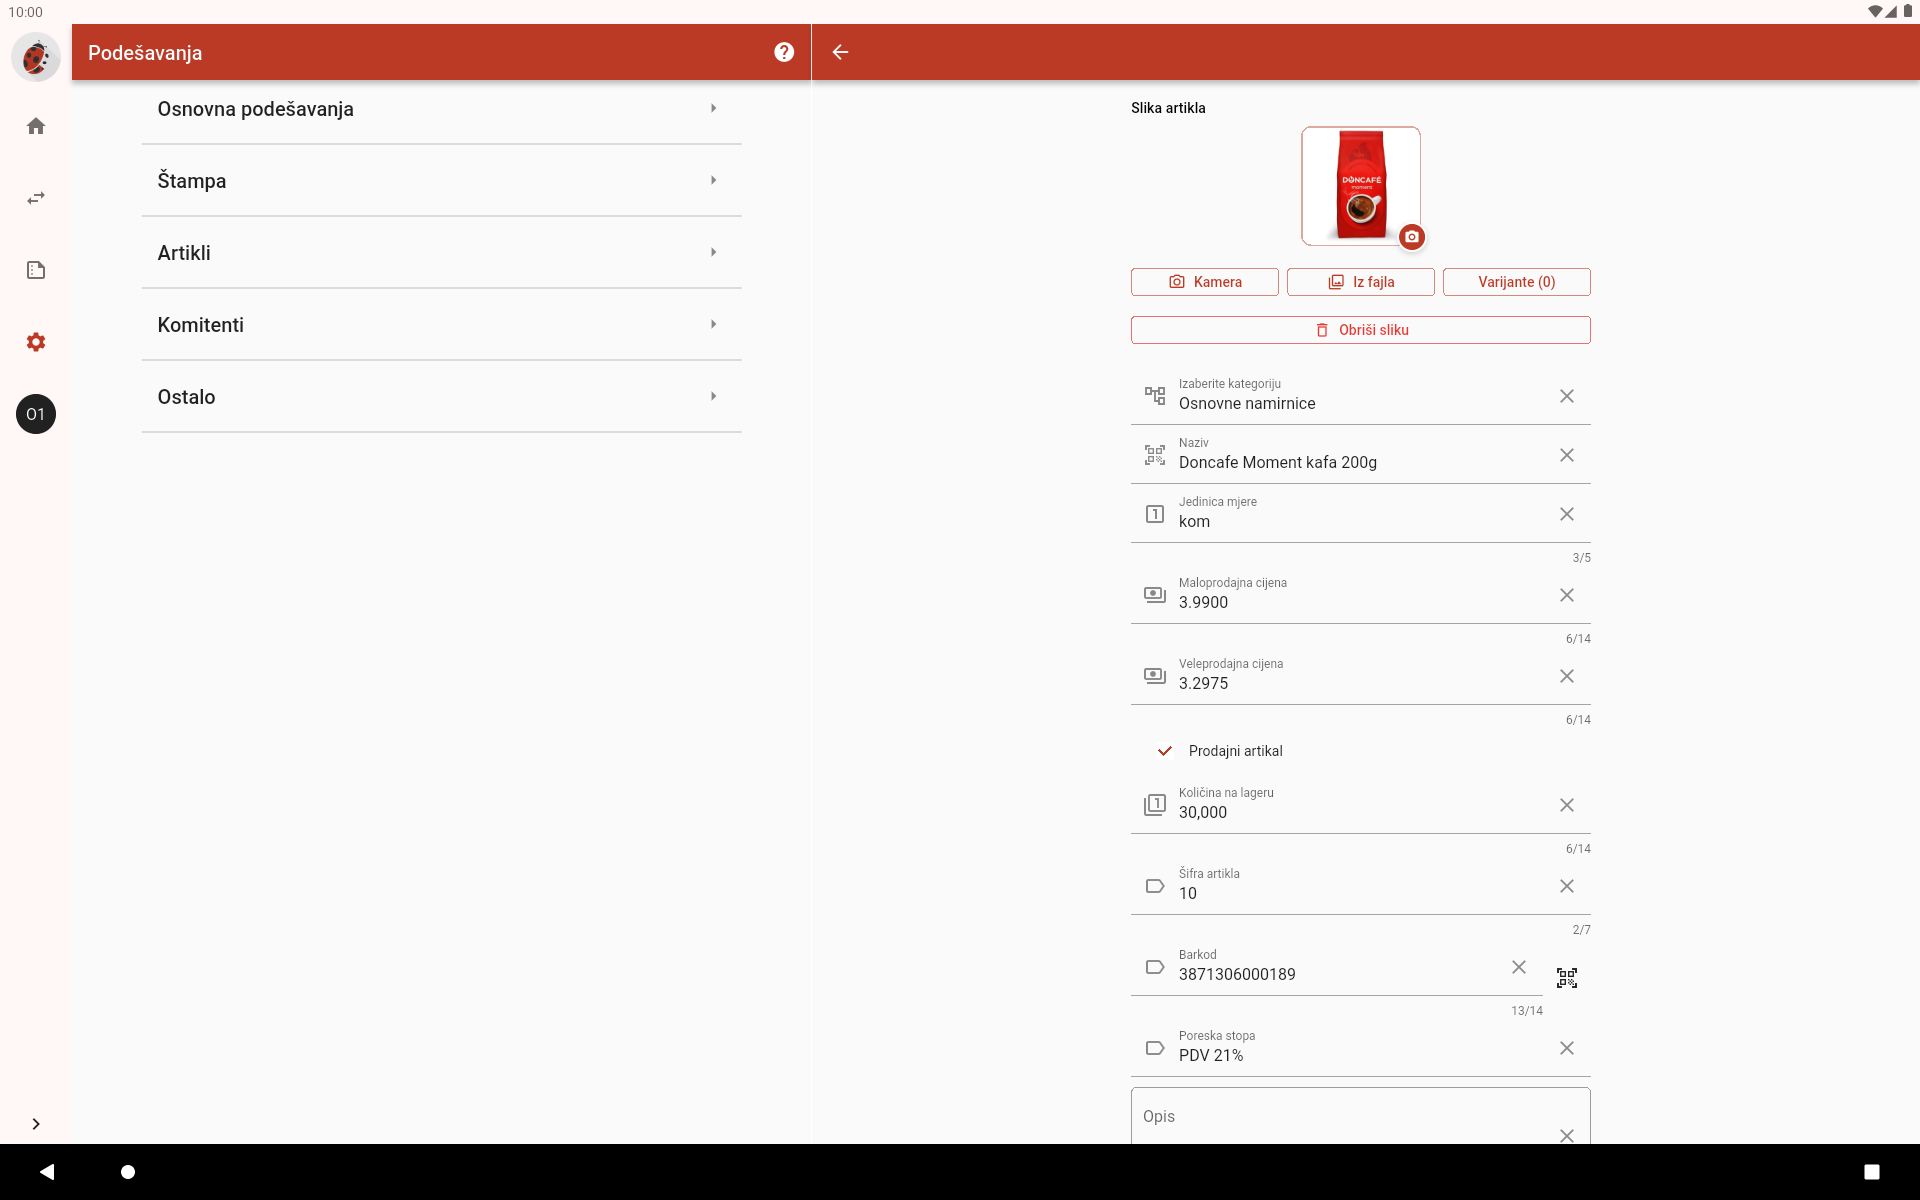The height and width of the screenshot is (1200, 1920).
Task: Take a photo with the Kamera button
Action: tap(1204, 282)
